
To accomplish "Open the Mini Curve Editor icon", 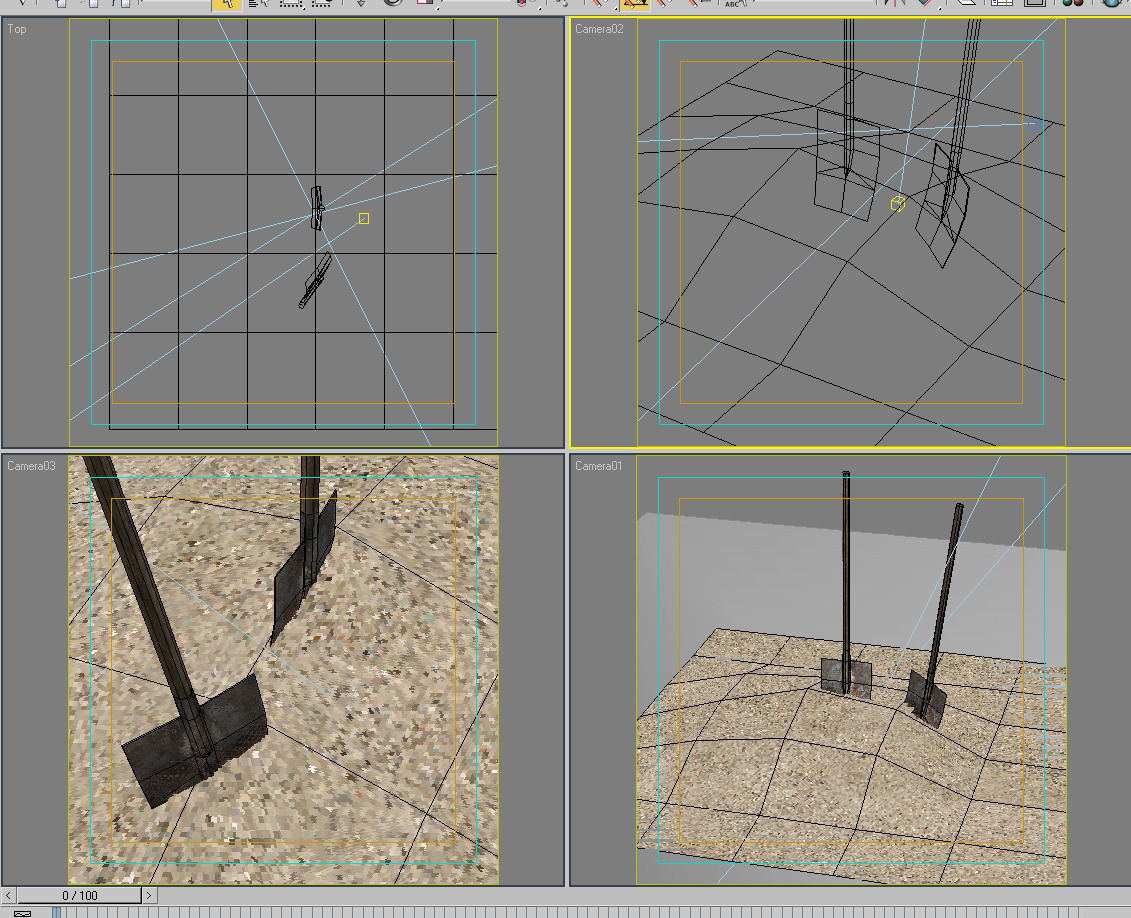I will tap(22, 913).
